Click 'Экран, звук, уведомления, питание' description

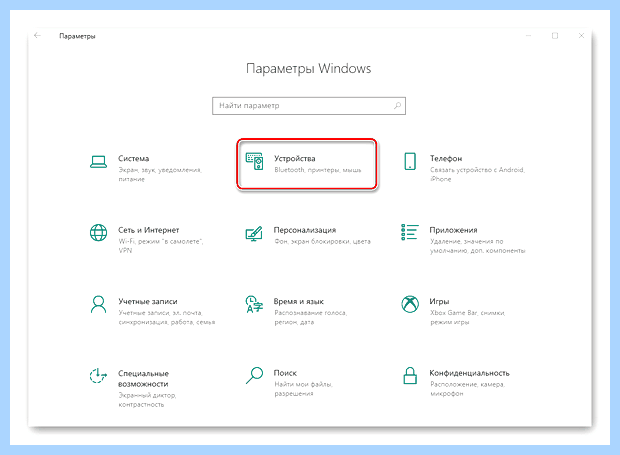[x=160, y=174]
